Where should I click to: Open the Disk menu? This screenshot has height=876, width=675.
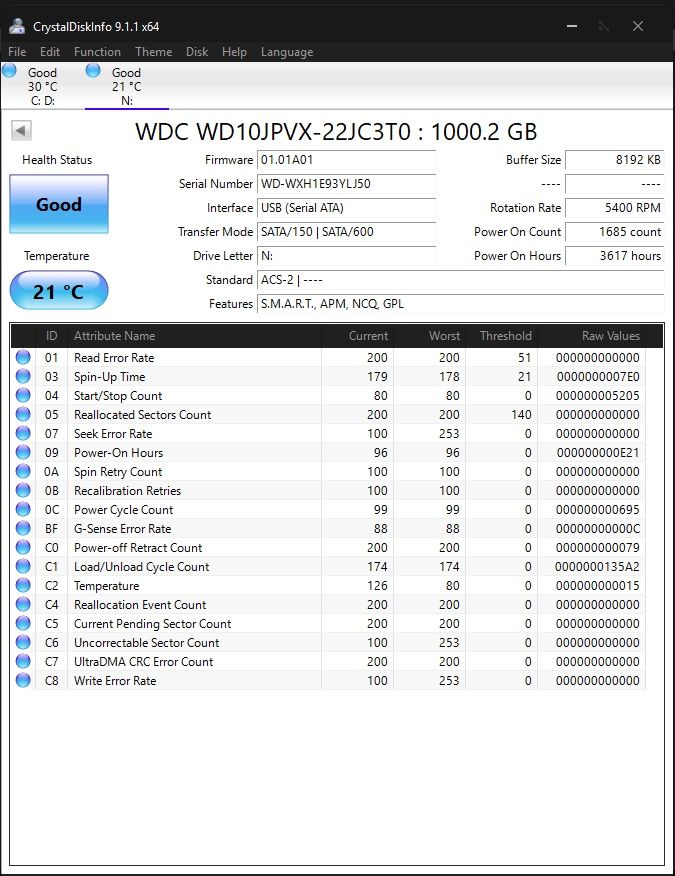click(x=197, y=52)
